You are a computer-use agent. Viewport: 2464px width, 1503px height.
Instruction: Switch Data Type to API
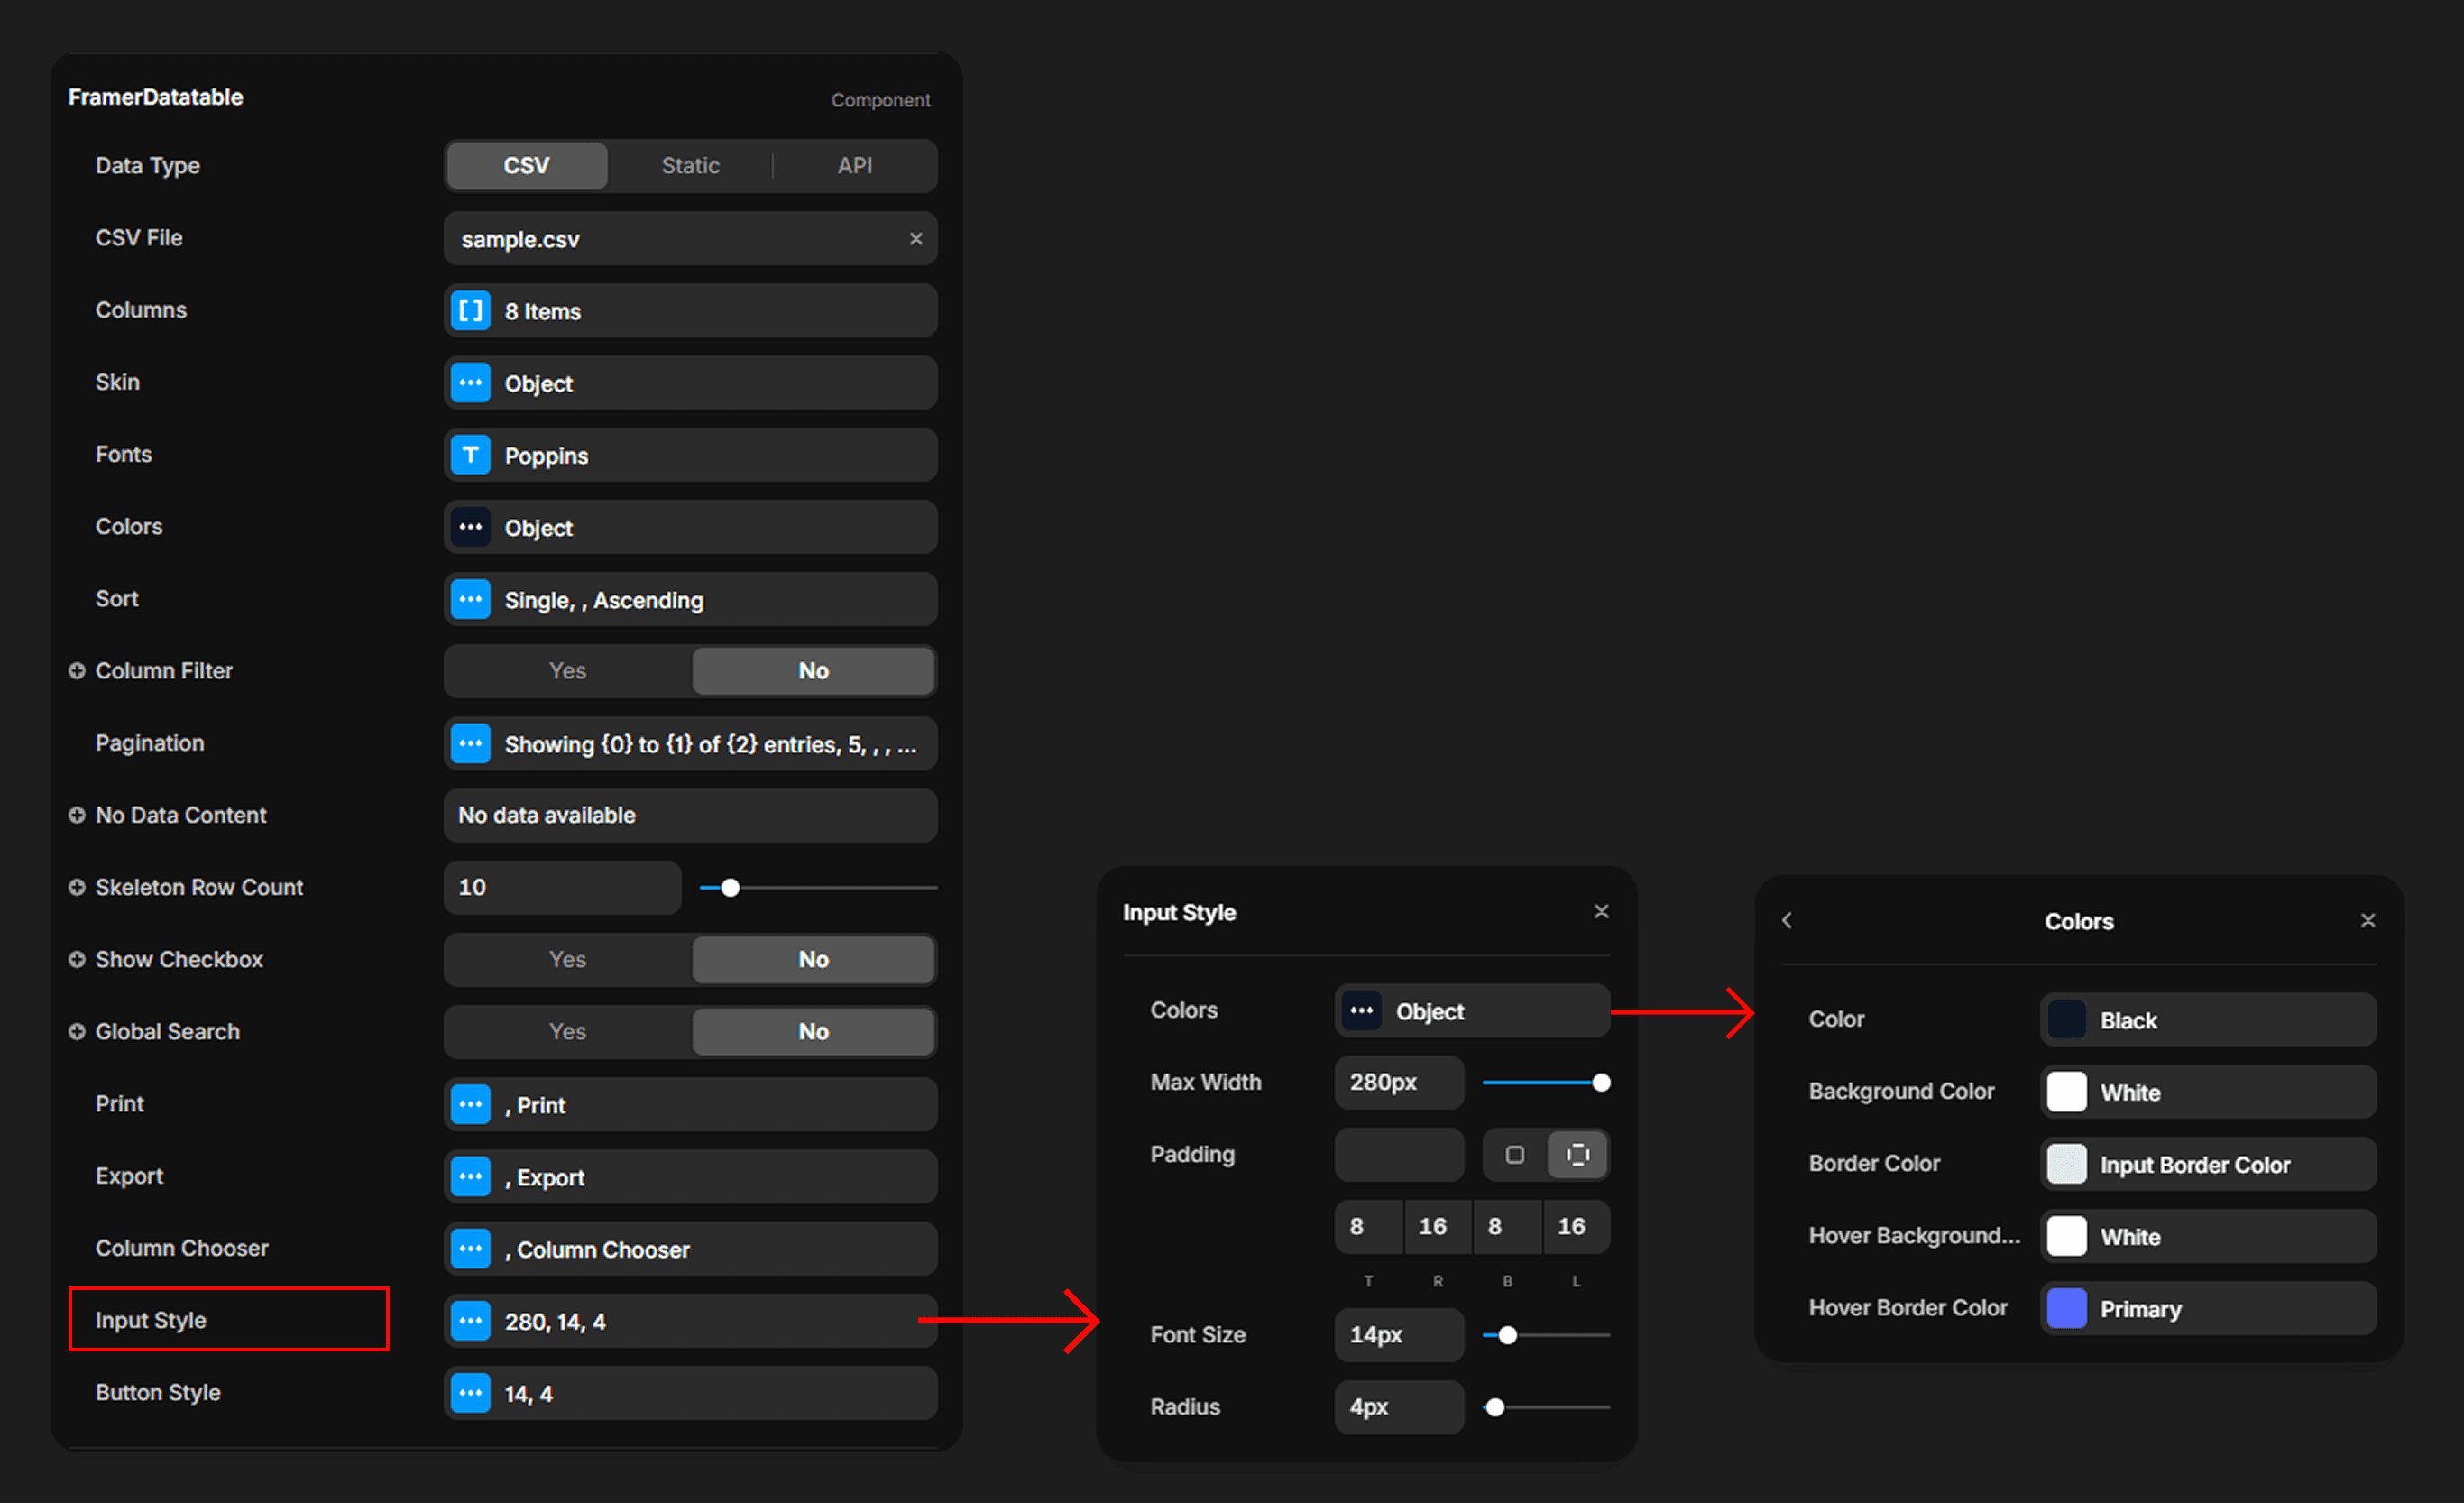pyautogui.click(x=854, y=166)
